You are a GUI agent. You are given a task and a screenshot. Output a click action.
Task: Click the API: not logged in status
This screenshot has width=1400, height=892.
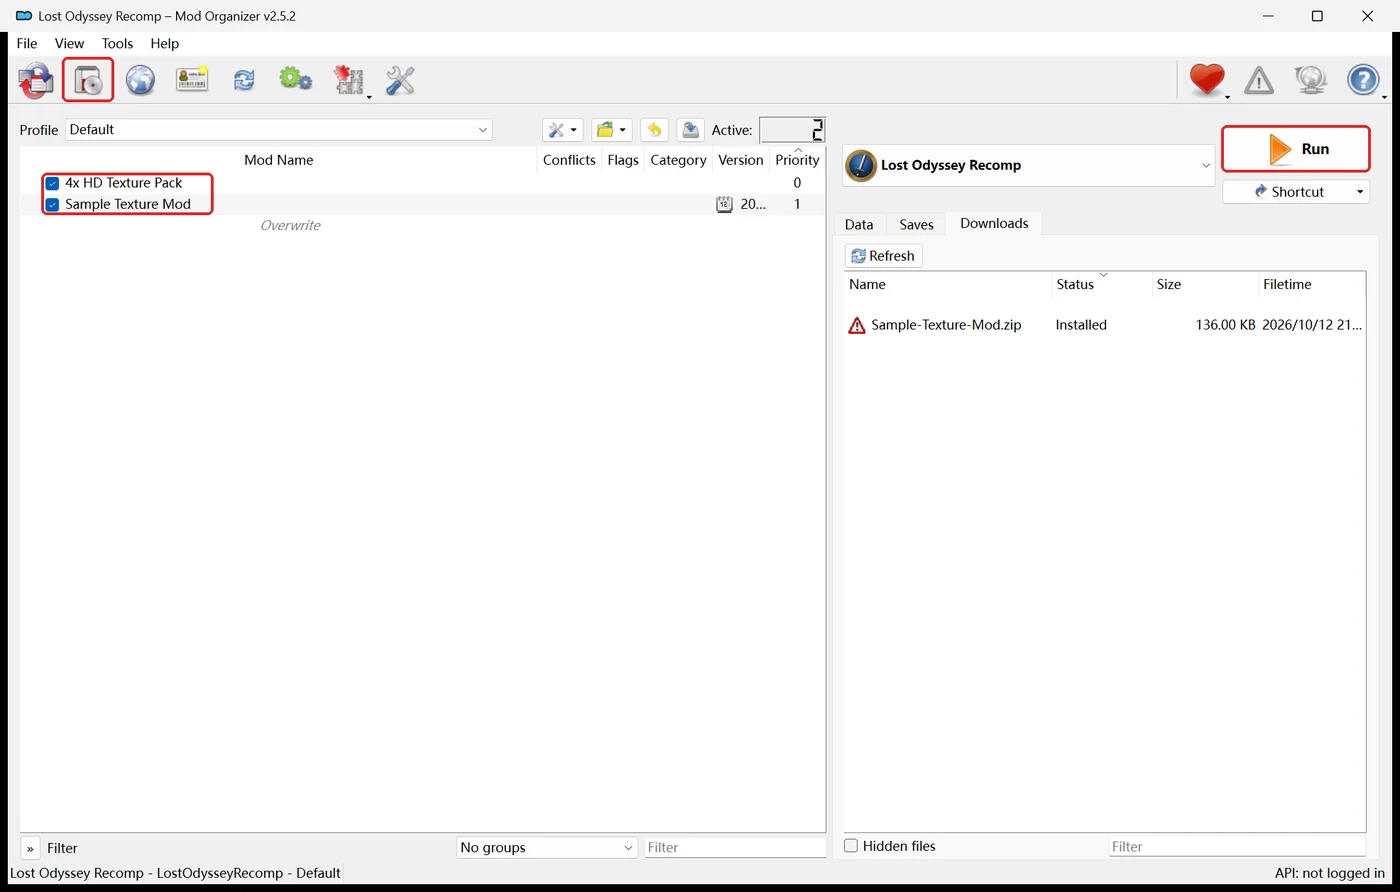click(x=1330, y=873)
